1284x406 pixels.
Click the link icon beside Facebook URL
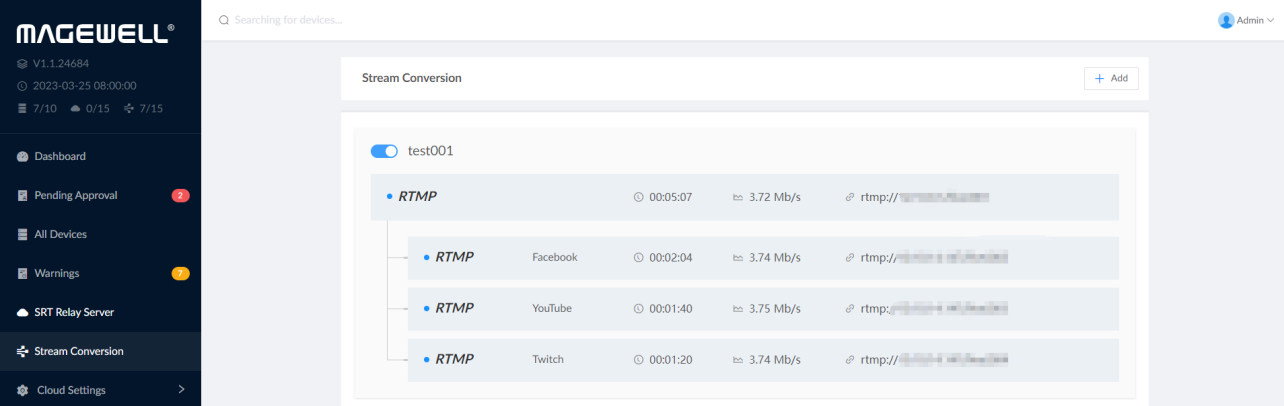point(850,257)
